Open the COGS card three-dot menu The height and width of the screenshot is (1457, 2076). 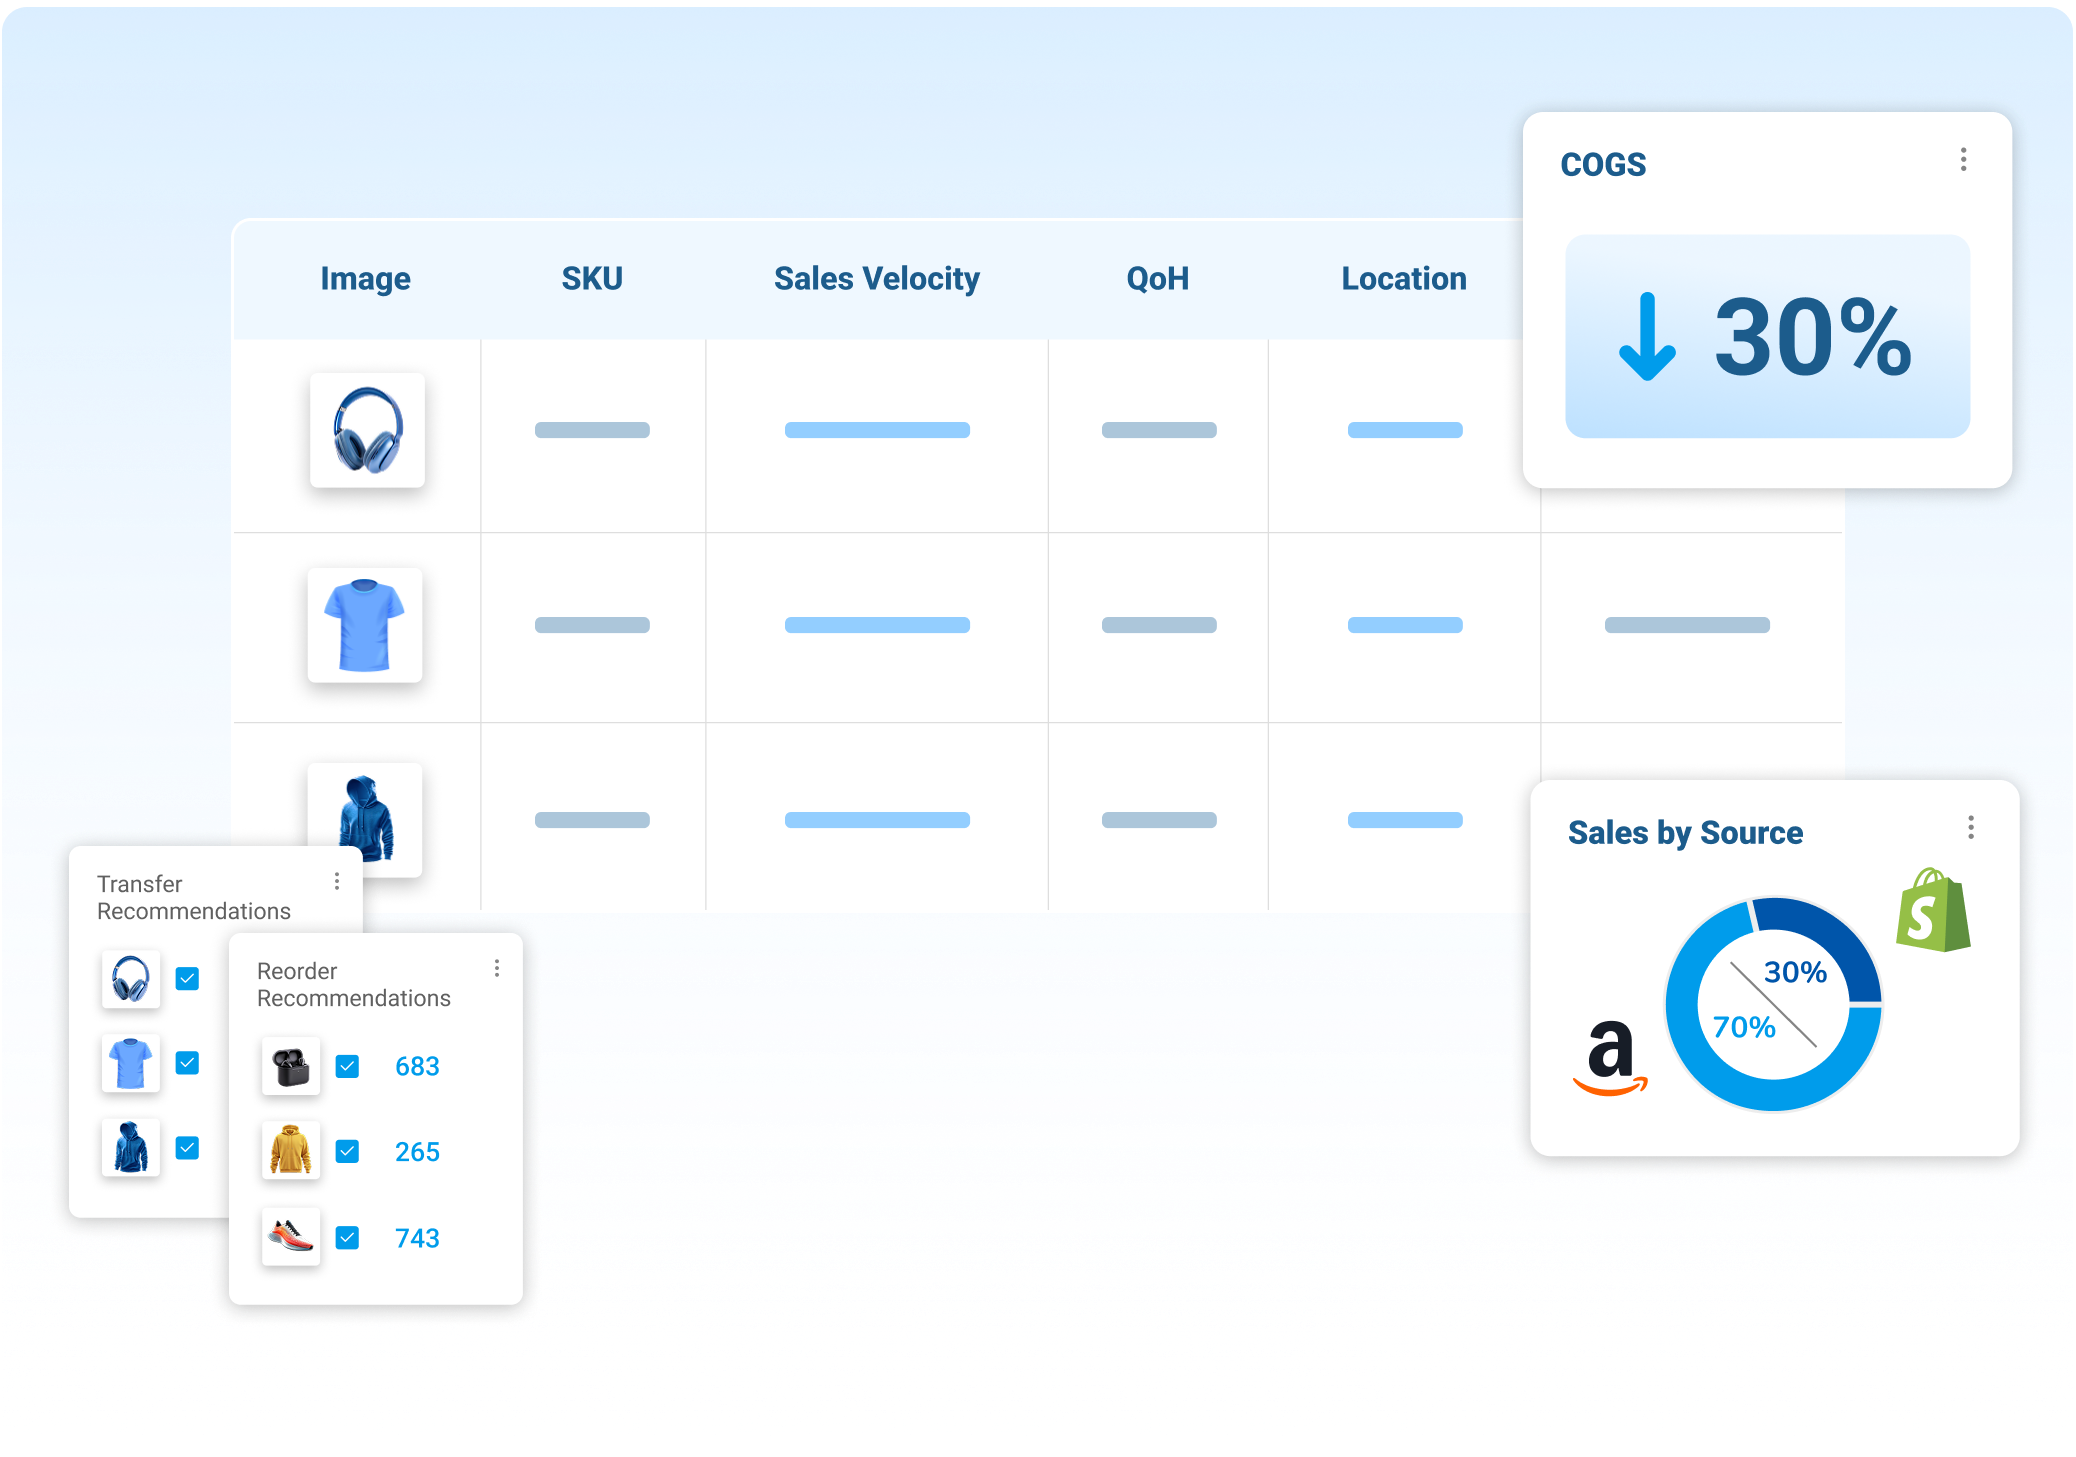coord(1963,160)
